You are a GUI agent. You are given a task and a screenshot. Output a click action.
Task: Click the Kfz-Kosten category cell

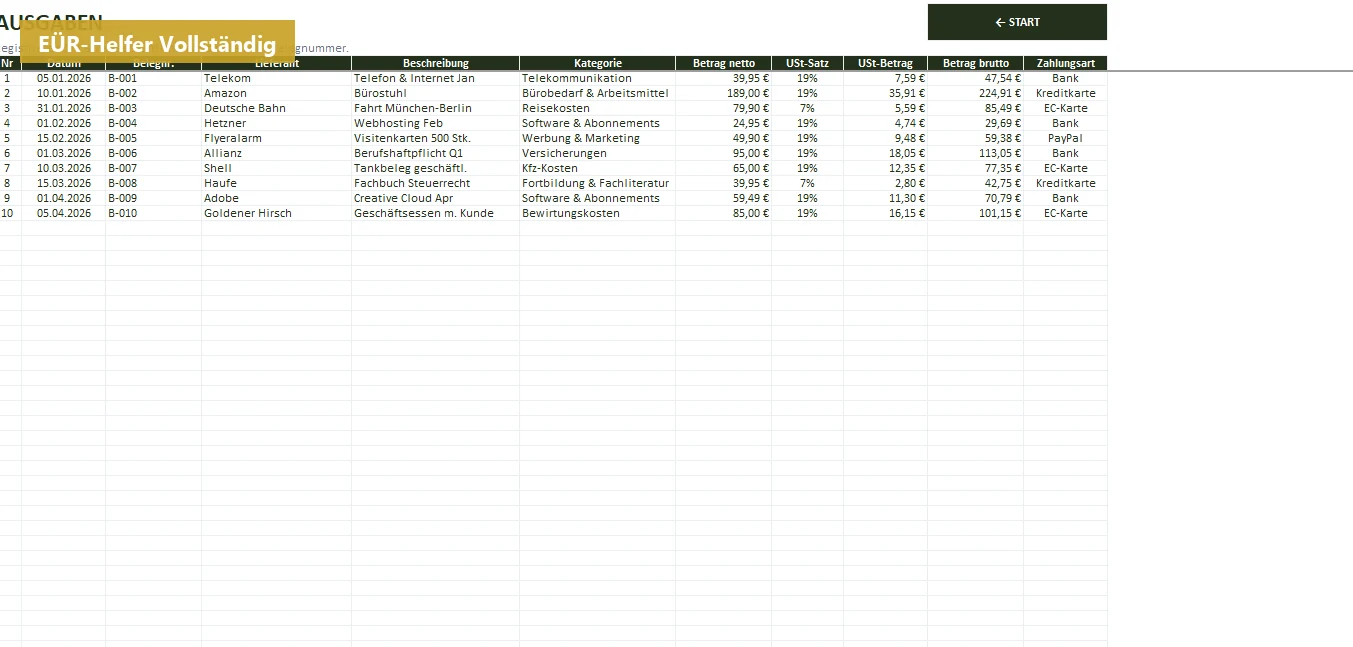[598, 168]
